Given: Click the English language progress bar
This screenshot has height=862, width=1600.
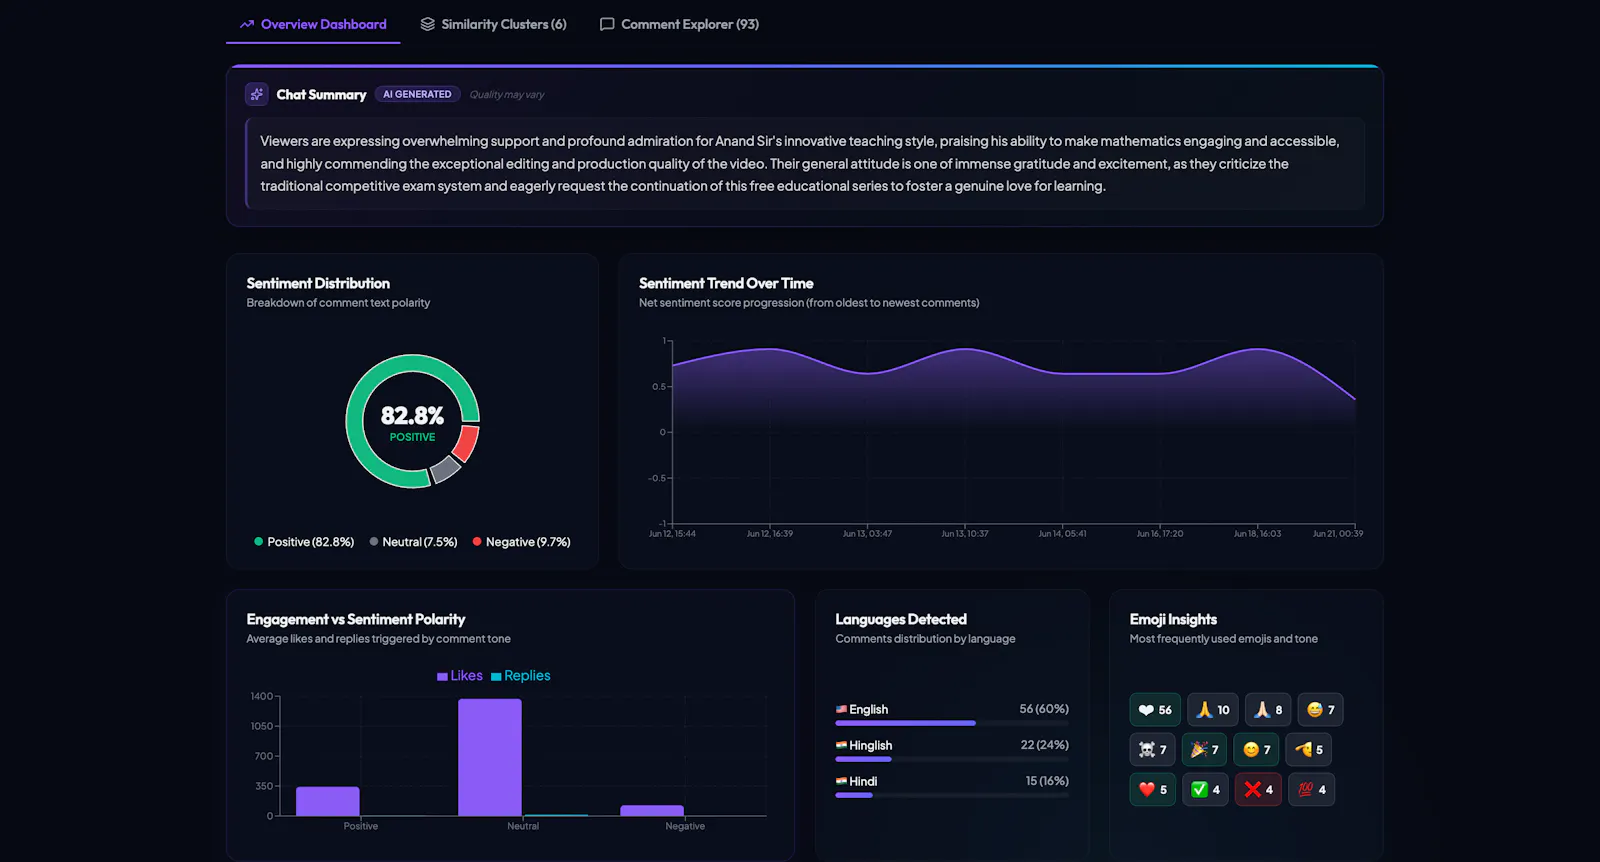Looking at the screenshot, I should click(x=952, y=723).
